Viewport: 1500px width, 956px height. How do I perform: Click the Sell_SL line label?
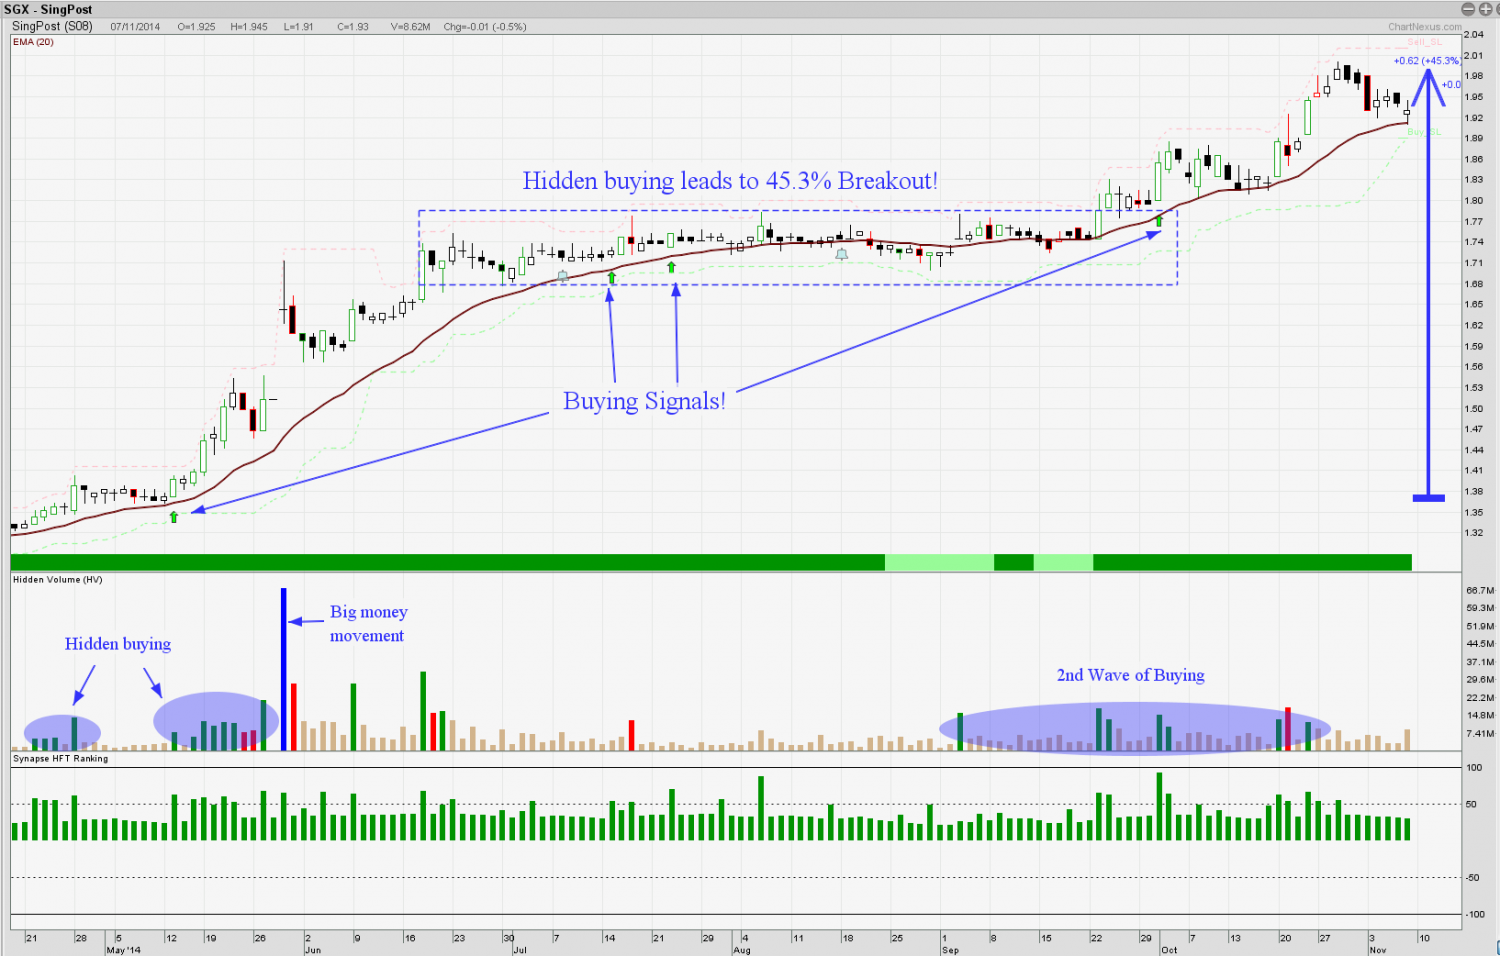click(1424, 42)
